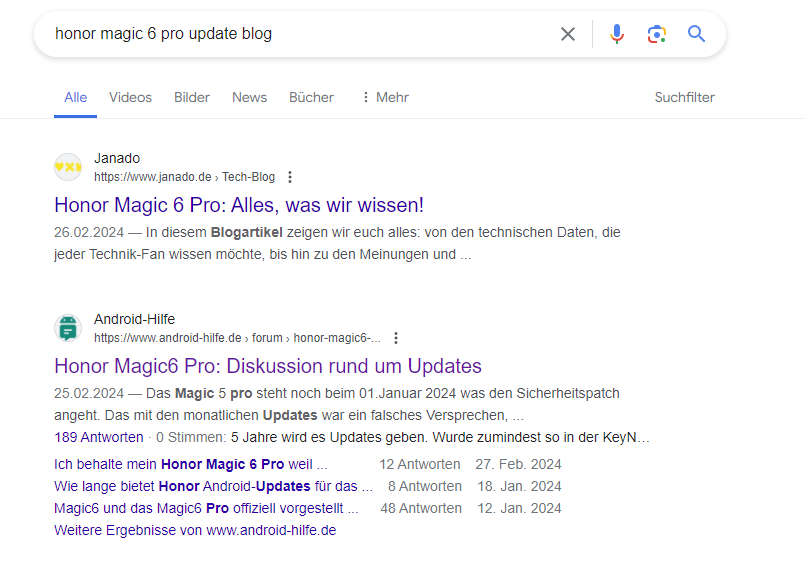The height and width of the screenshot is (573, 804).
Task: Switch to the Bücher tab
Action: pos(311,97)
